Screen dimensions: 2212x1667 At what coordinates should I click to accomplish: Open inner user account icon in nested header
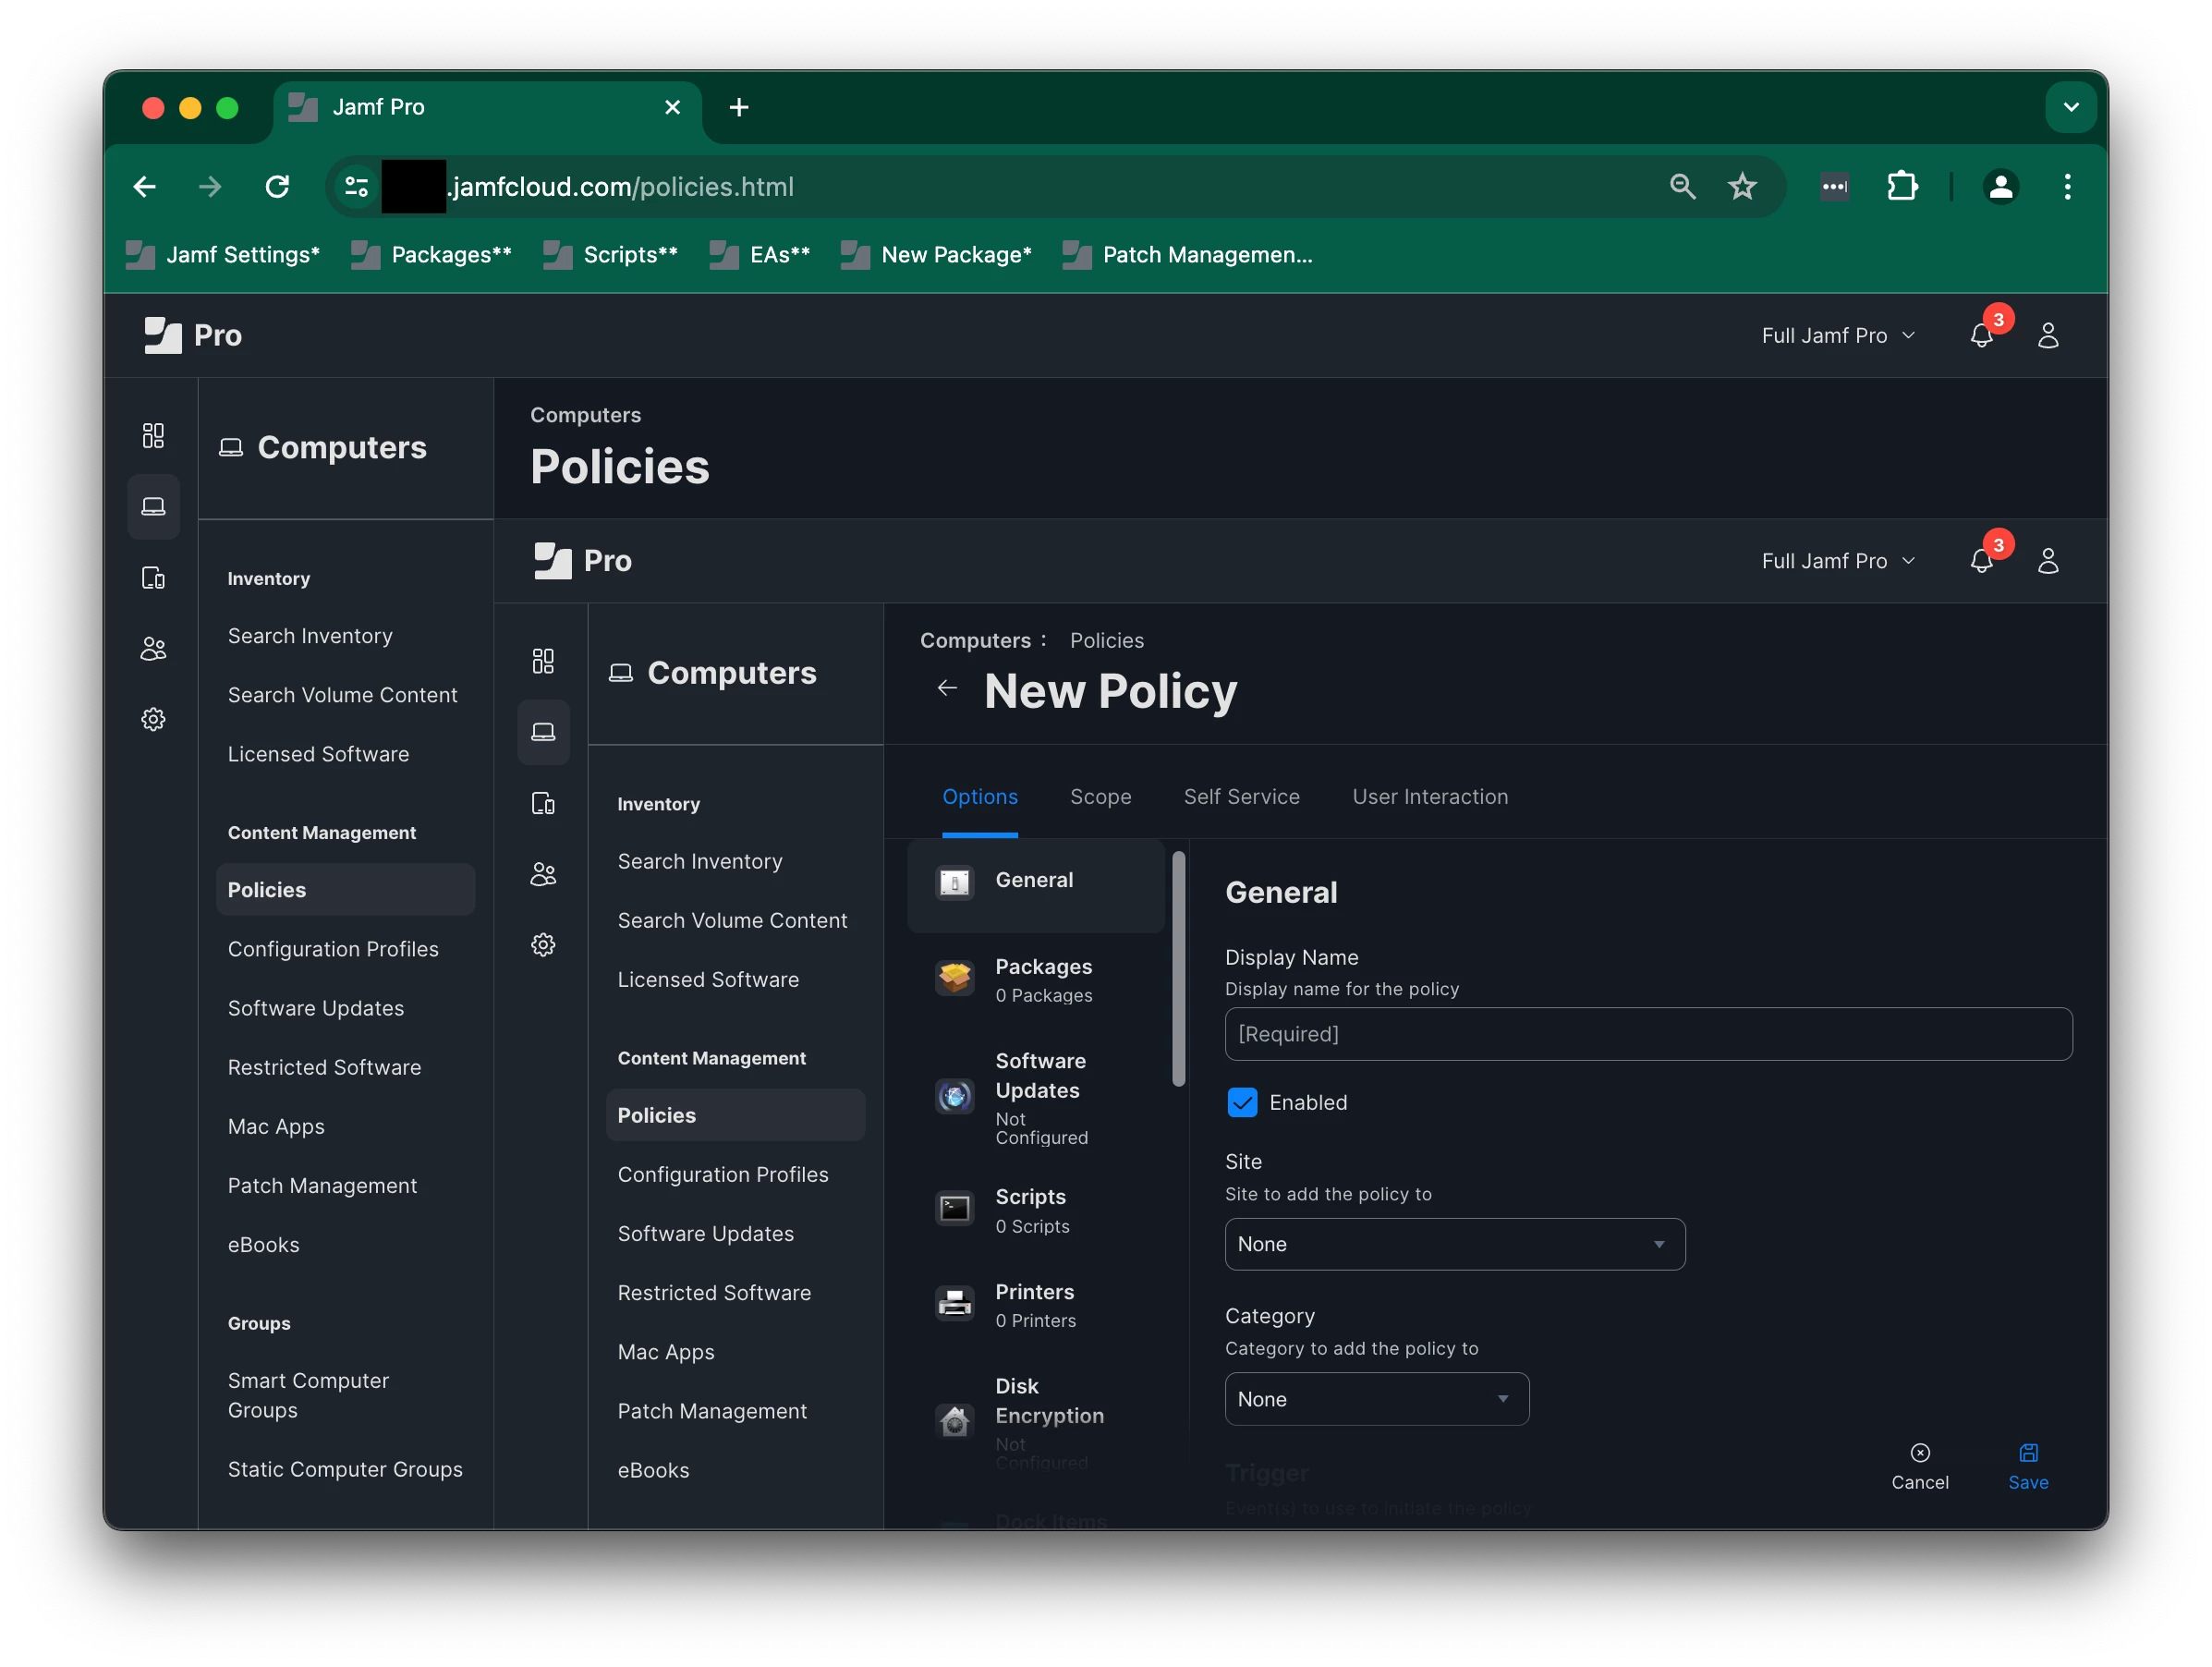2047,561
